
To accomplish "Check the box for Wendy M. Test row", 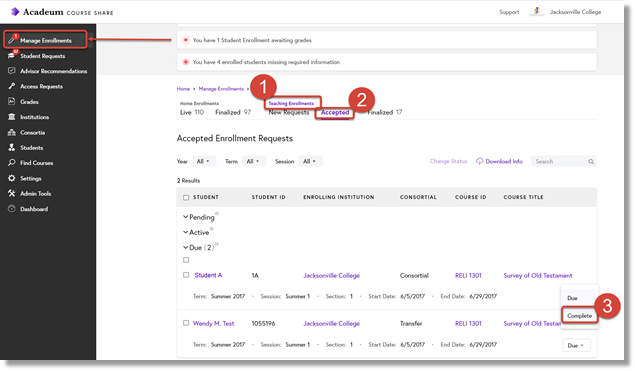I will (x=186, y=323).
